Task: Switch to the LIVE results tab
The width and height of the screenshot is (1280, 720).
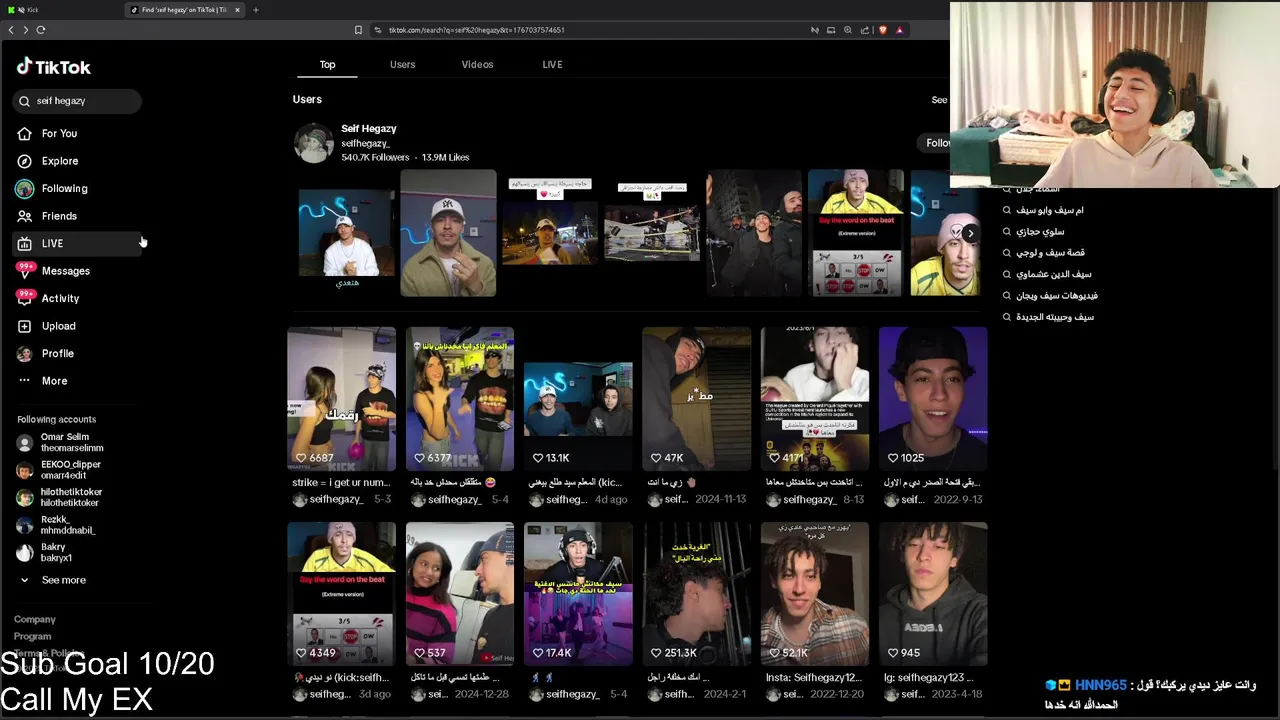Action: pyautogui.click(x=552, y=64)
